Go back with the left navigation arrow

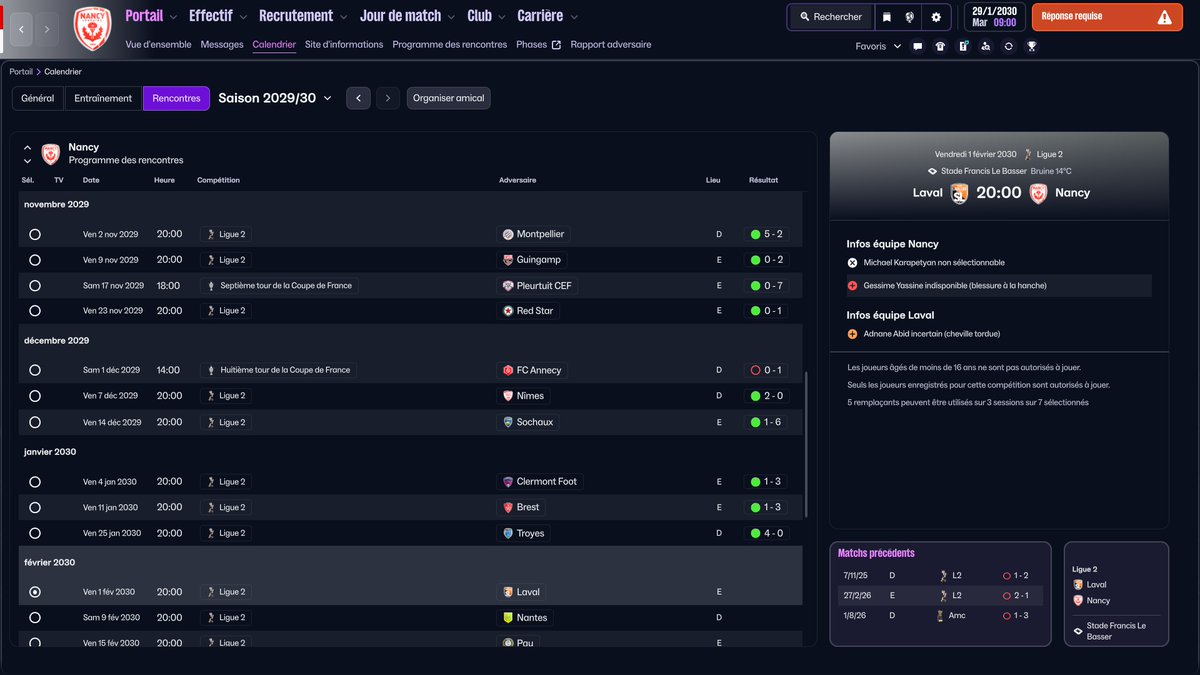coord(22,30)
